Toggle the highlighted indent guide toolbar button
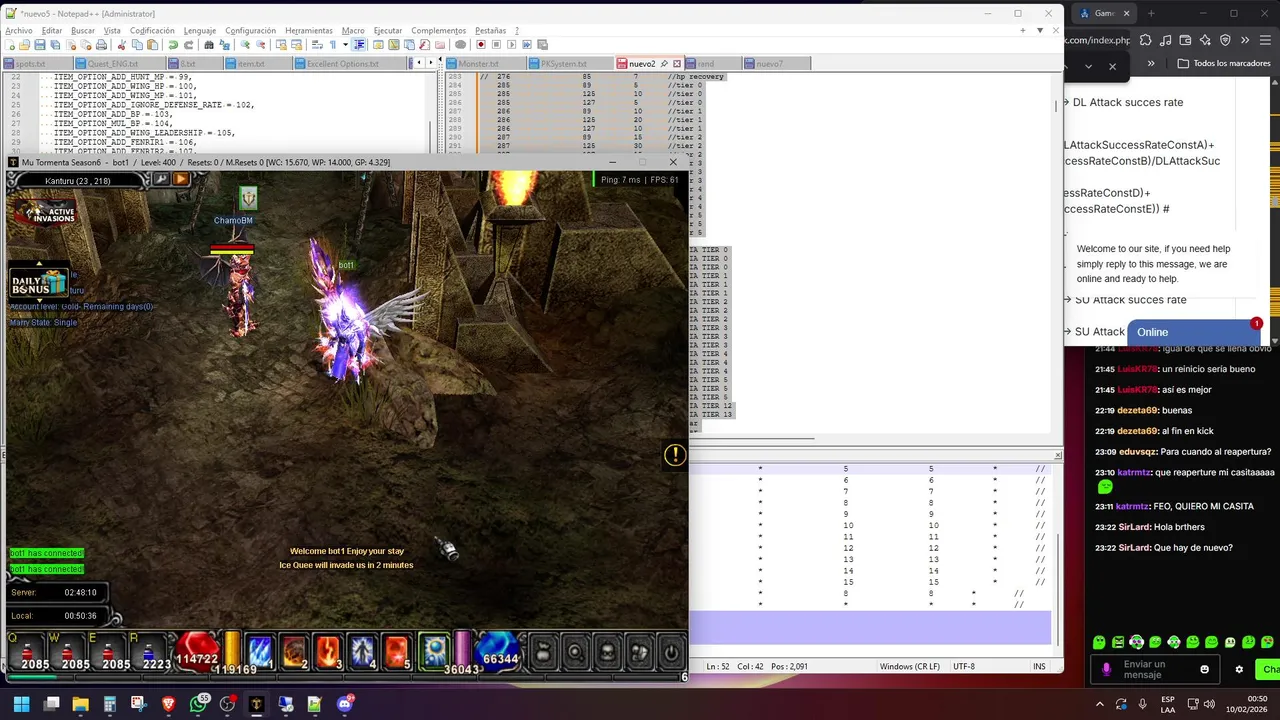Image resolution: width=1280 pixels, height=720 pixels. [x=359, y=44]
